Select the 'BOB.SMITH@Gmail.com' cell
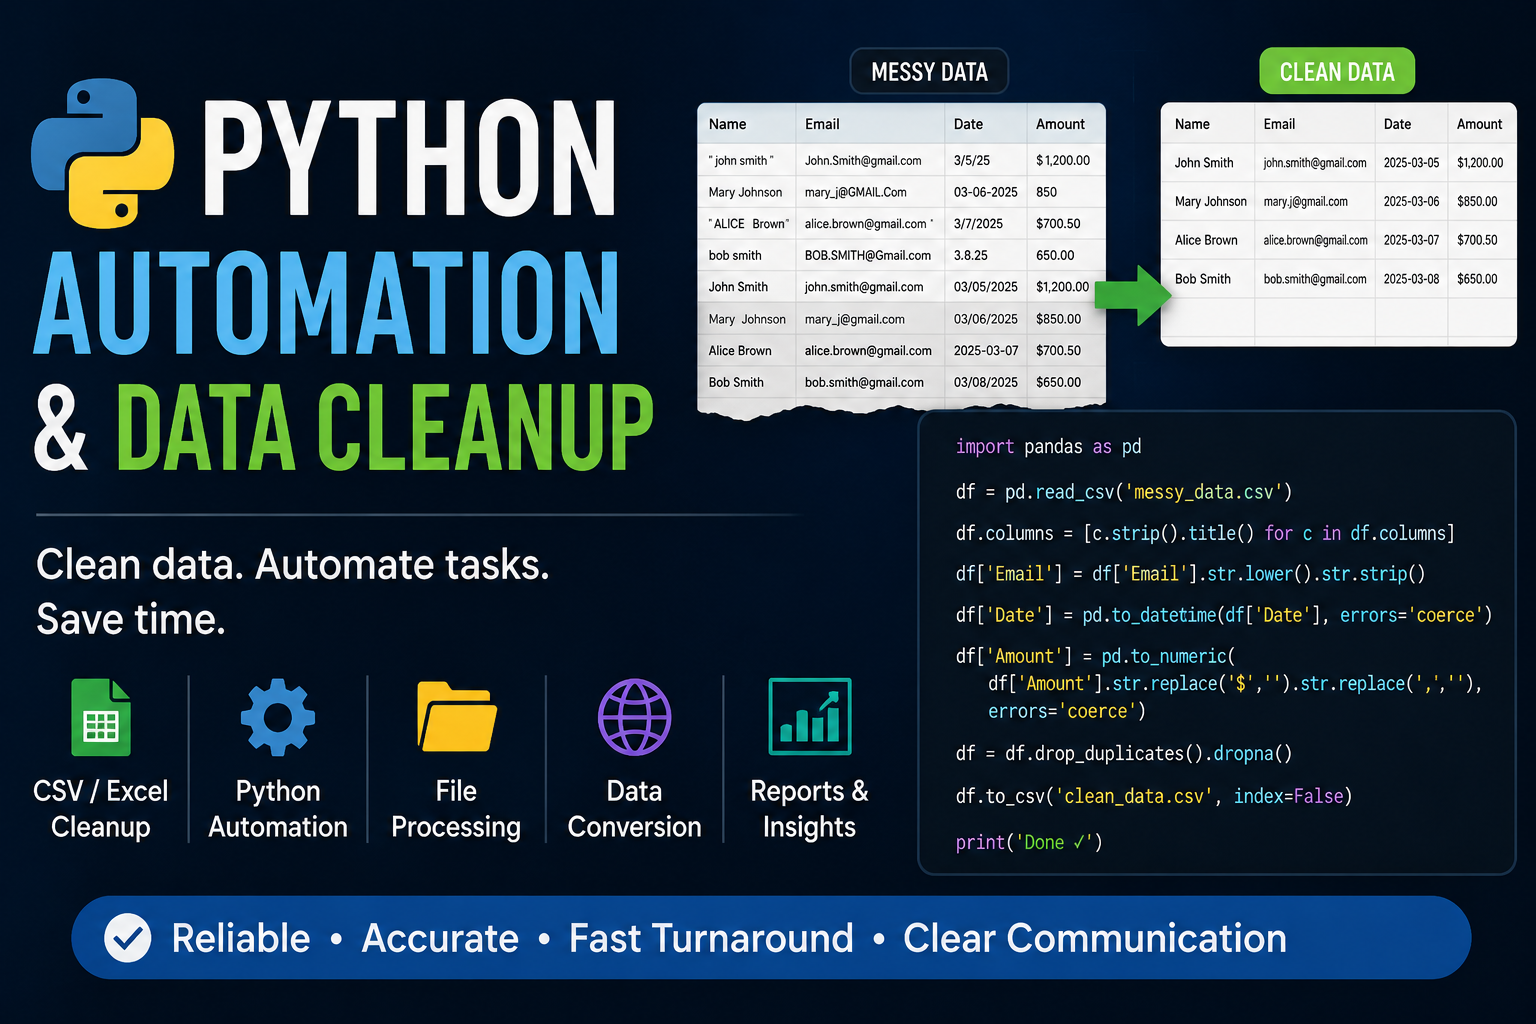 point(868,255)
